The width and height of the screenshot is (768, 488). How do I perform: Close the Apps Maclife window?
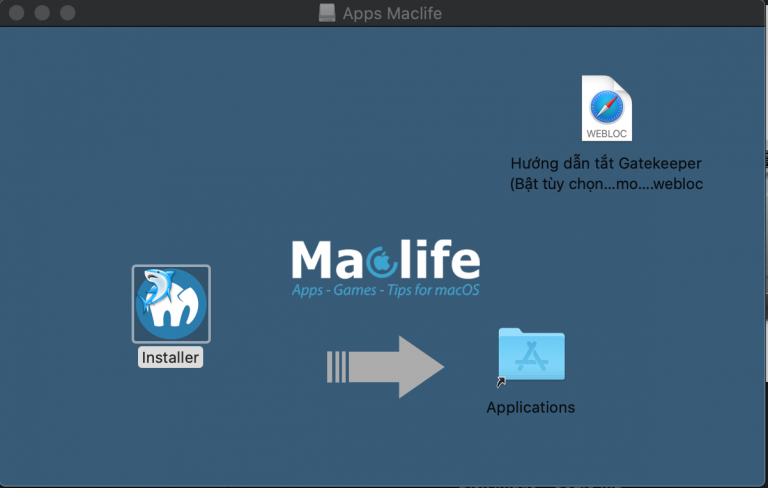[x=17, y=13]
